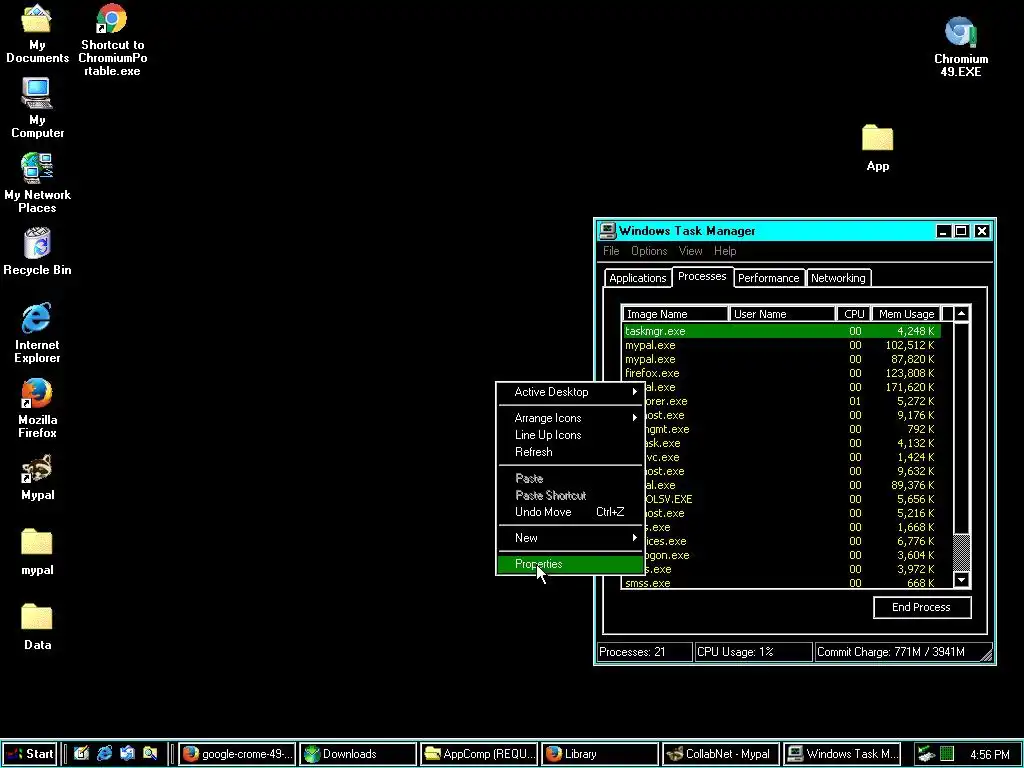The image size is (1024, 768).
Task: Open Task Manager Options menu
Action: point(649,251)
